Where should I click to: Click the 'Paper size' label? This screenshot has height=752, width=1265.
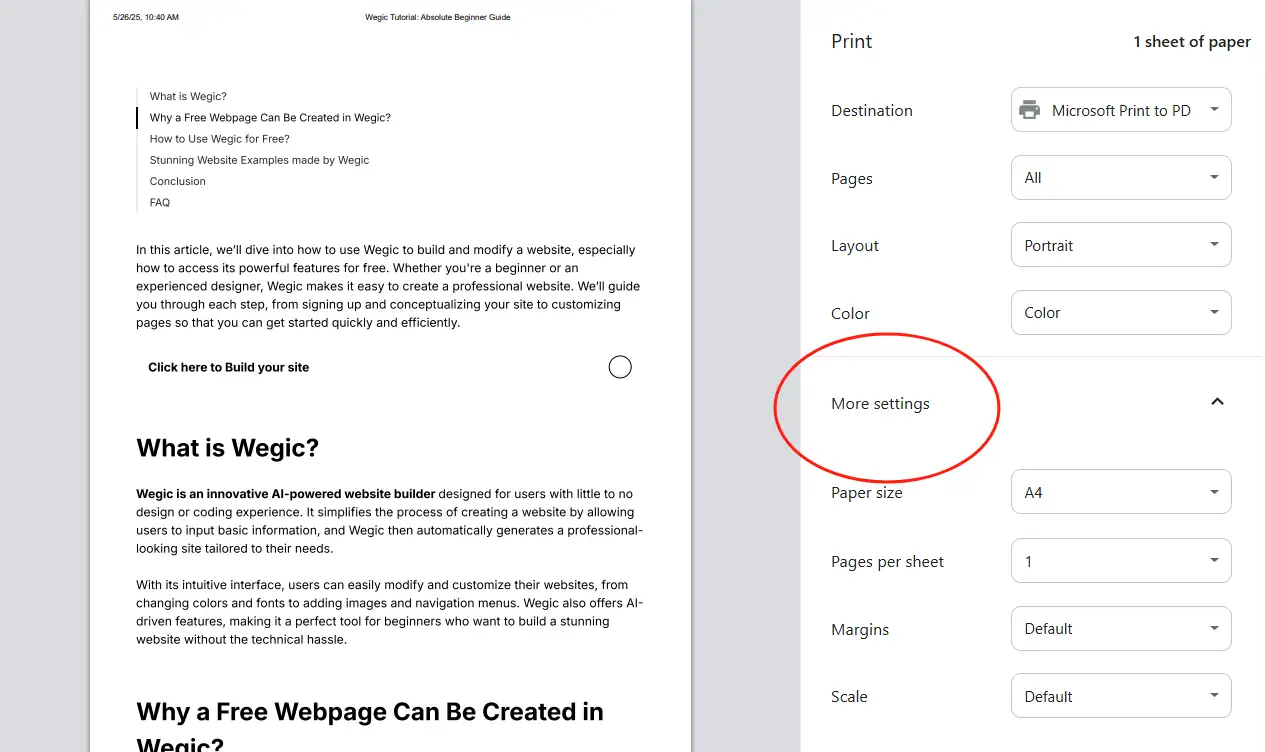pyautogui.click(x=867, y=493)
